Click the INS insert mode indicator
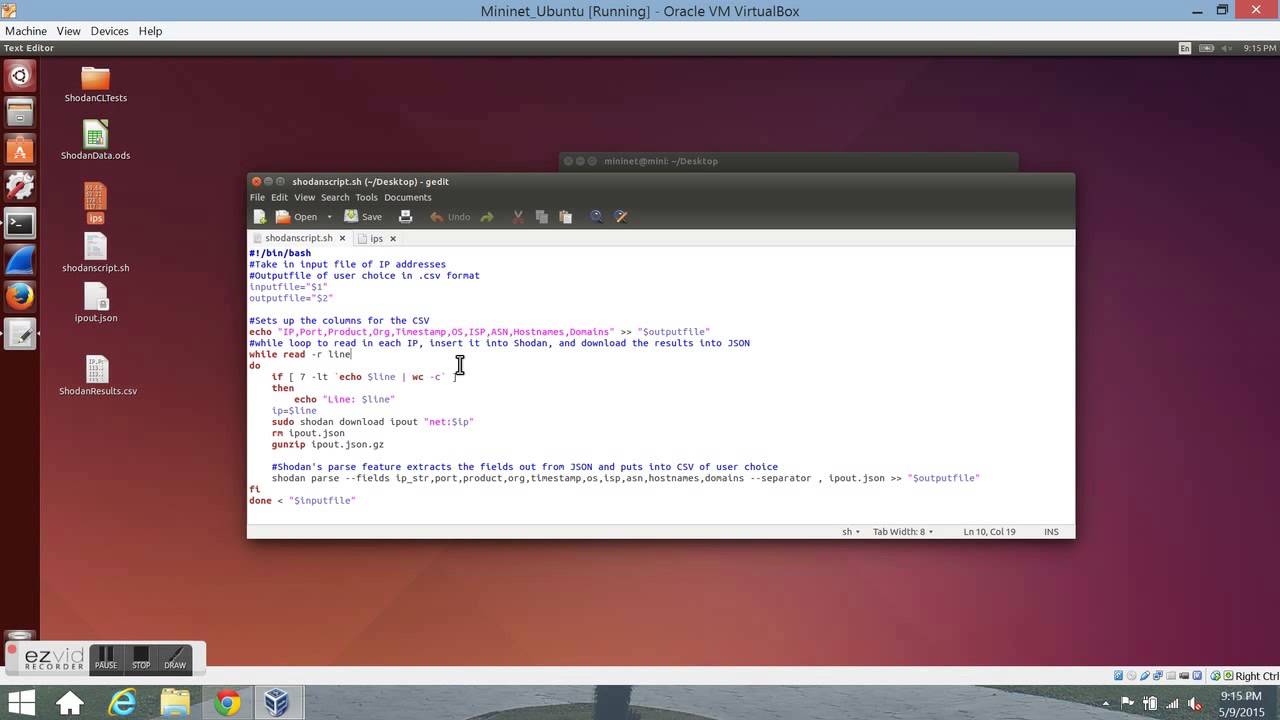The width and height of the screenshot is (1280, 720). [x=1051, y=532]
